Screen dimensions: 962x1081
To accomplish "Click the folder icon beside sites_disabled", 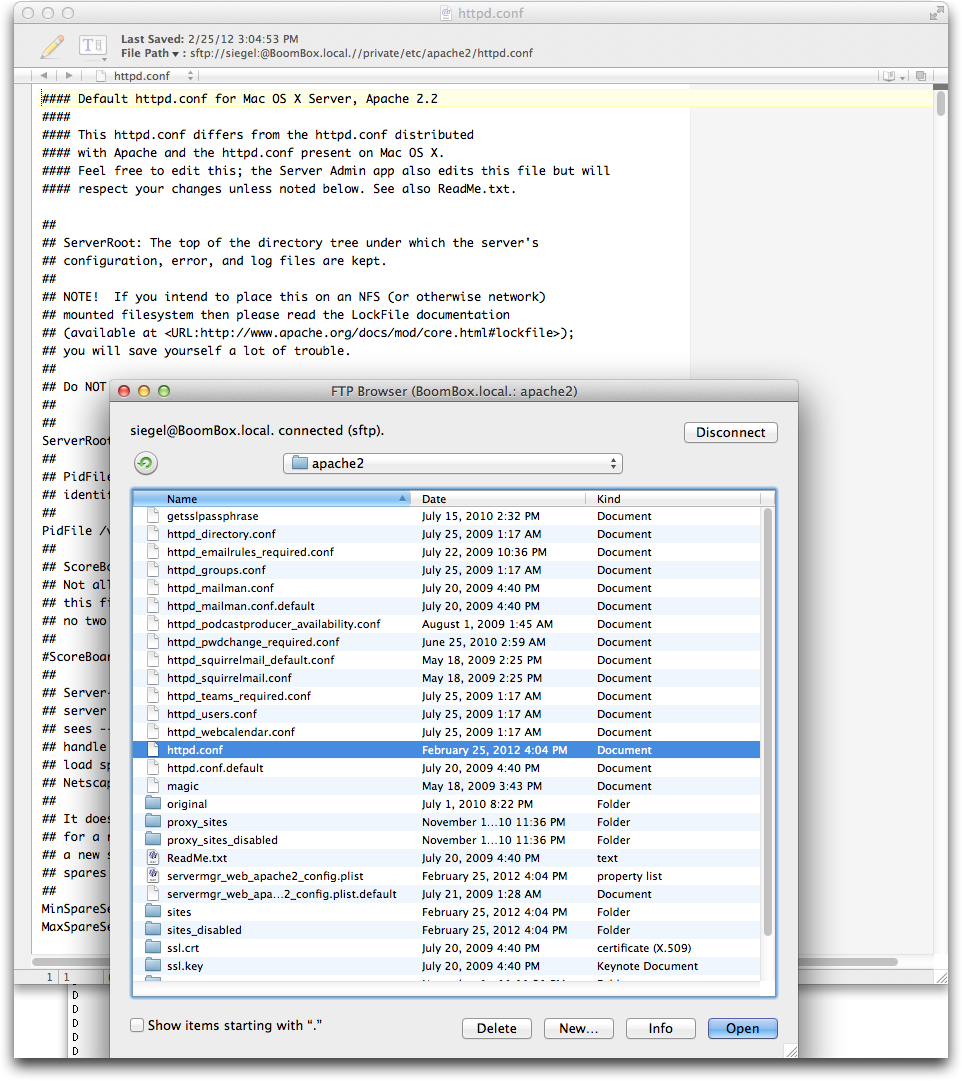I will [153, 929].
